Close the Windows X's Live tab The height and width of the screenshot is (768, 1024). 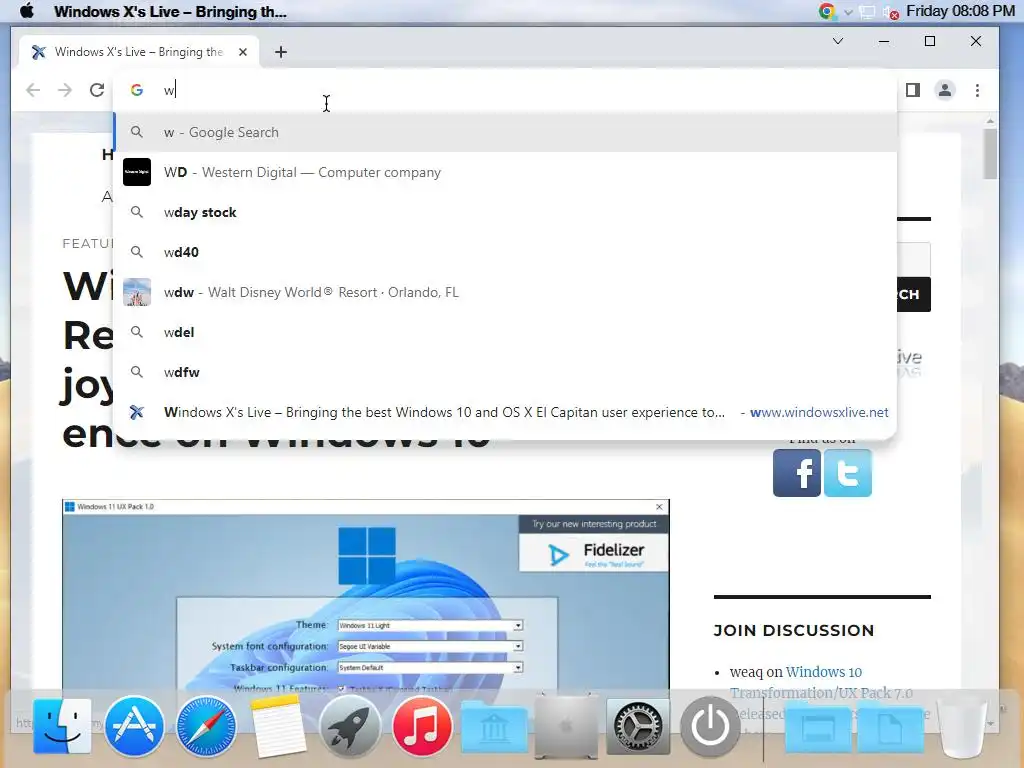243,52
